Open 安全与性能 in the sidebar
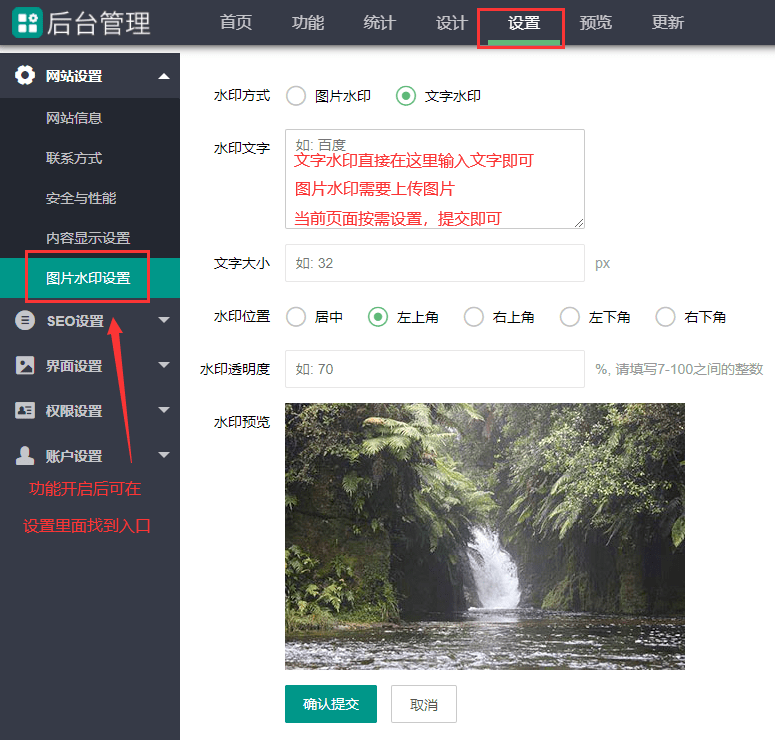The width and height of the screenshot is (775, 740). point(81,198)
